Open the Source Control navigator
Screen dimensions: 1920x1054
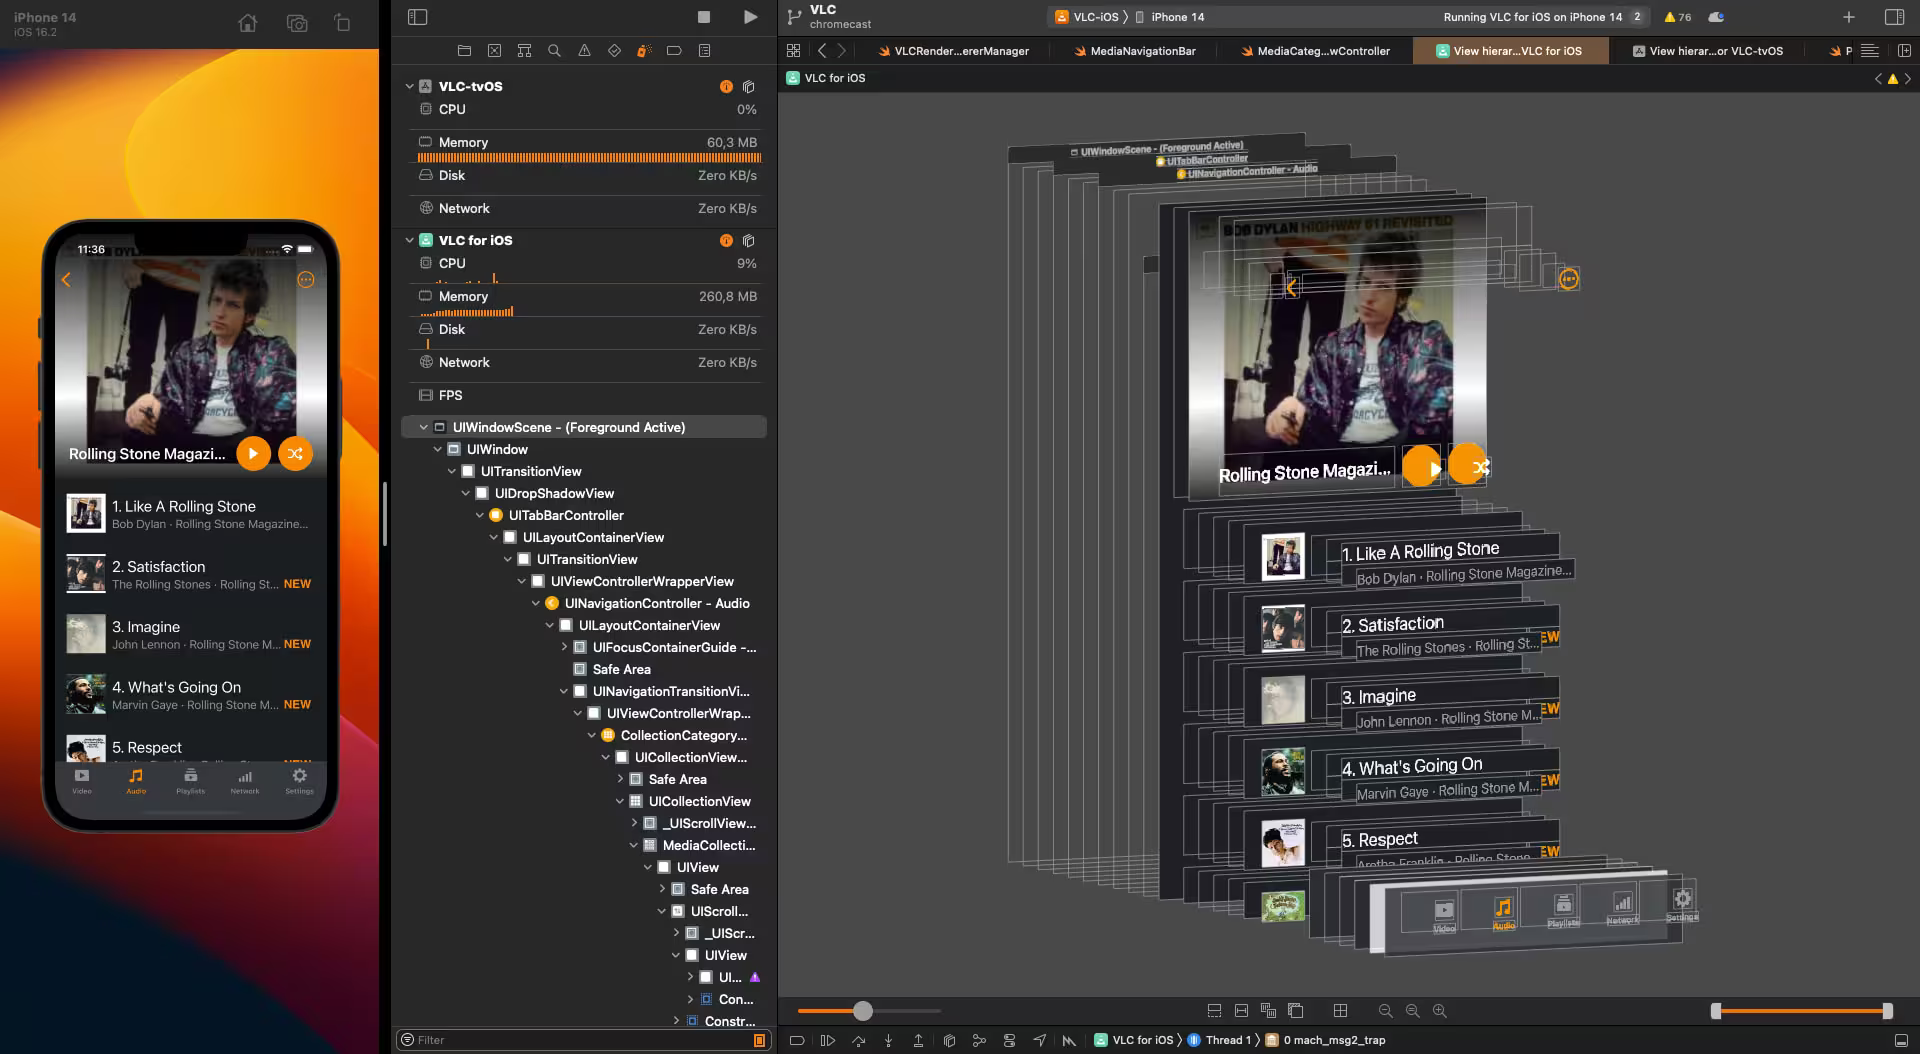tap(494, 50)
